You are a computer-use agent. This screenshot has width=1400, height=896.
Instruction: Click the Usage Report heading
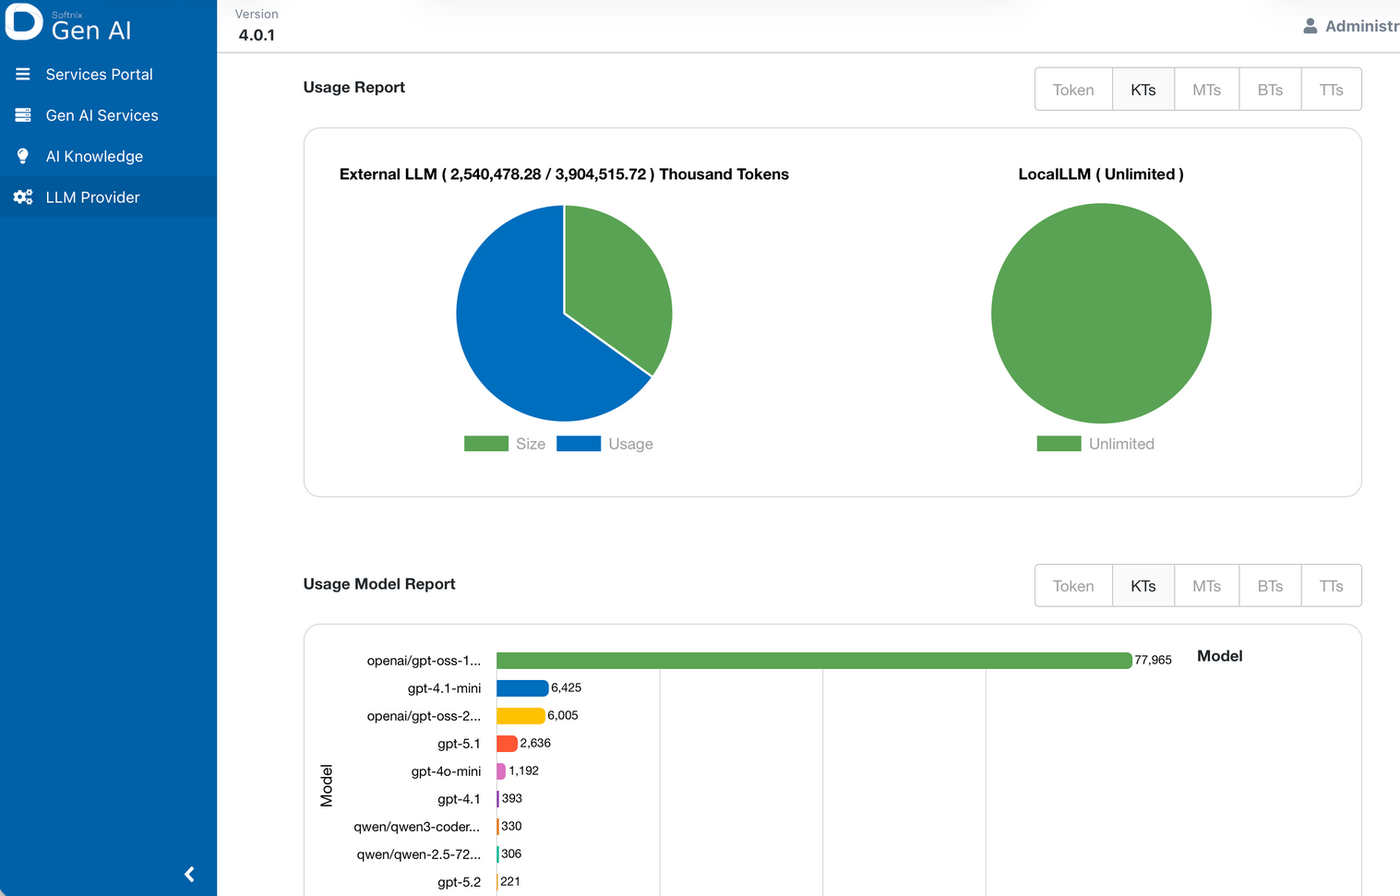(x=354, y=87)
